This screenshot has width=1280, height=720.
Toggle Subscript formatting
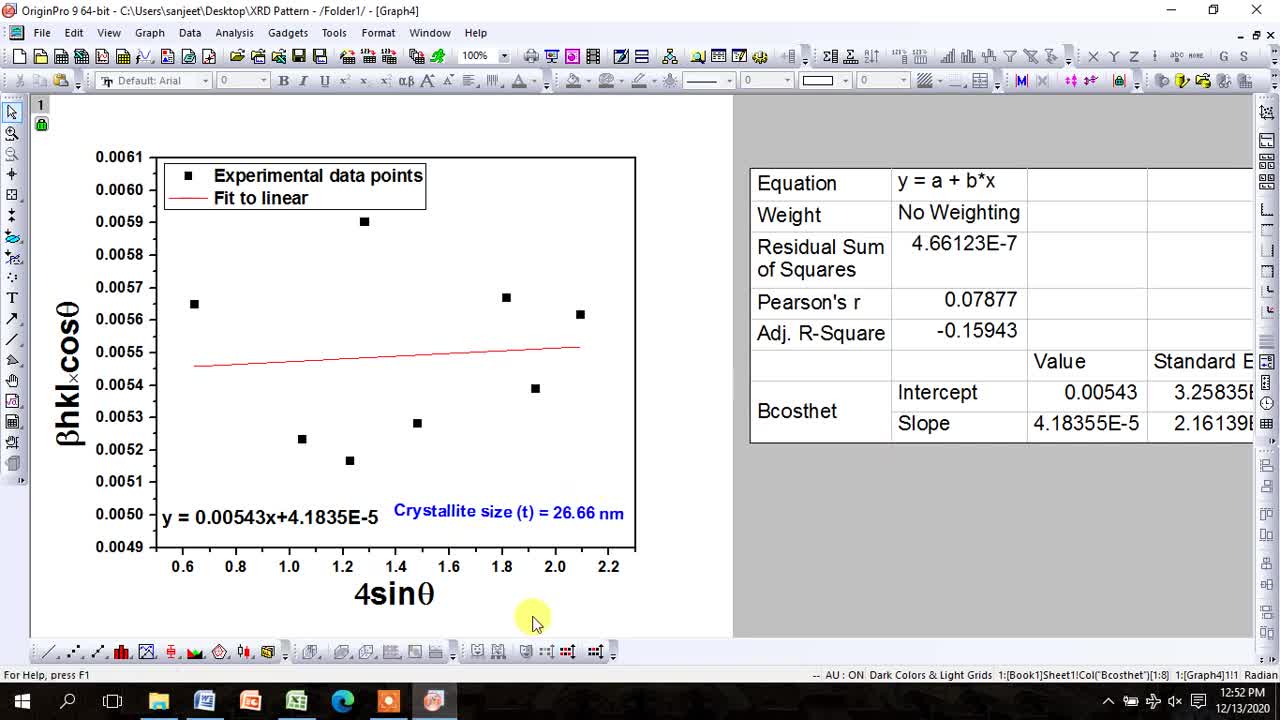(x=365, y=81)
